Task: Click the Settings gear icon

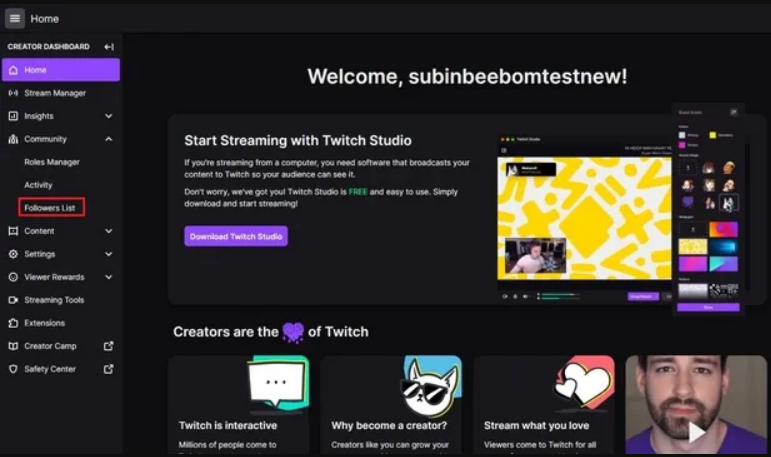Action: pyautogui.click(x=13, y=254)
